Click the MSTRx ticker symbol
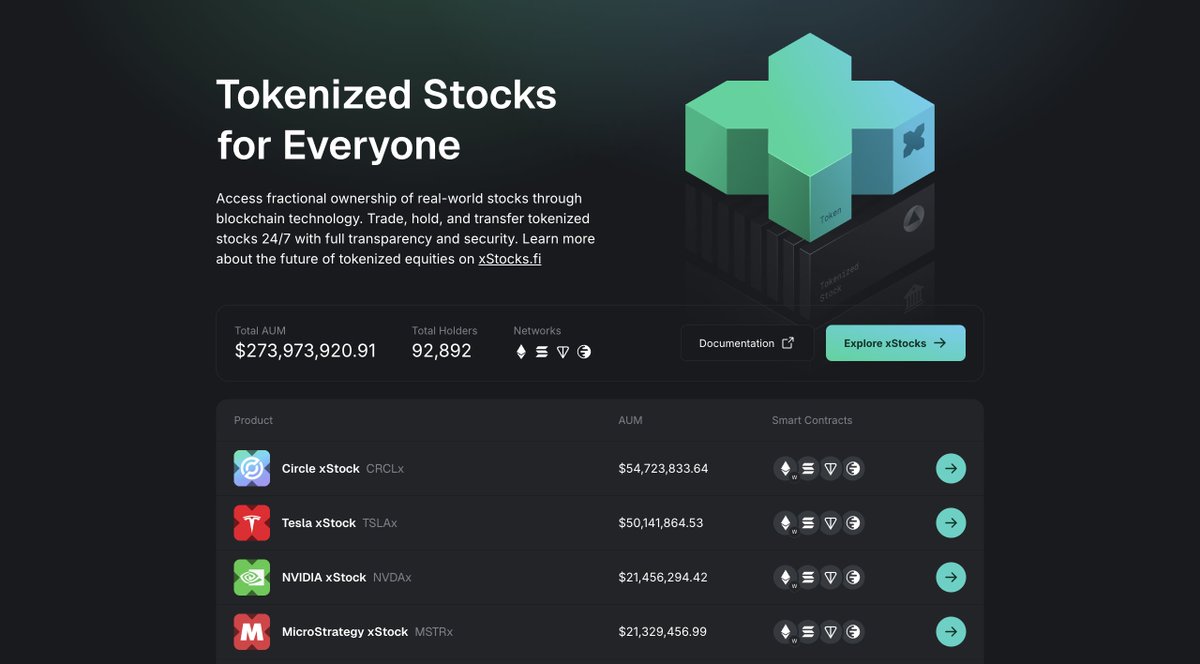 click(x=434, y=632)
